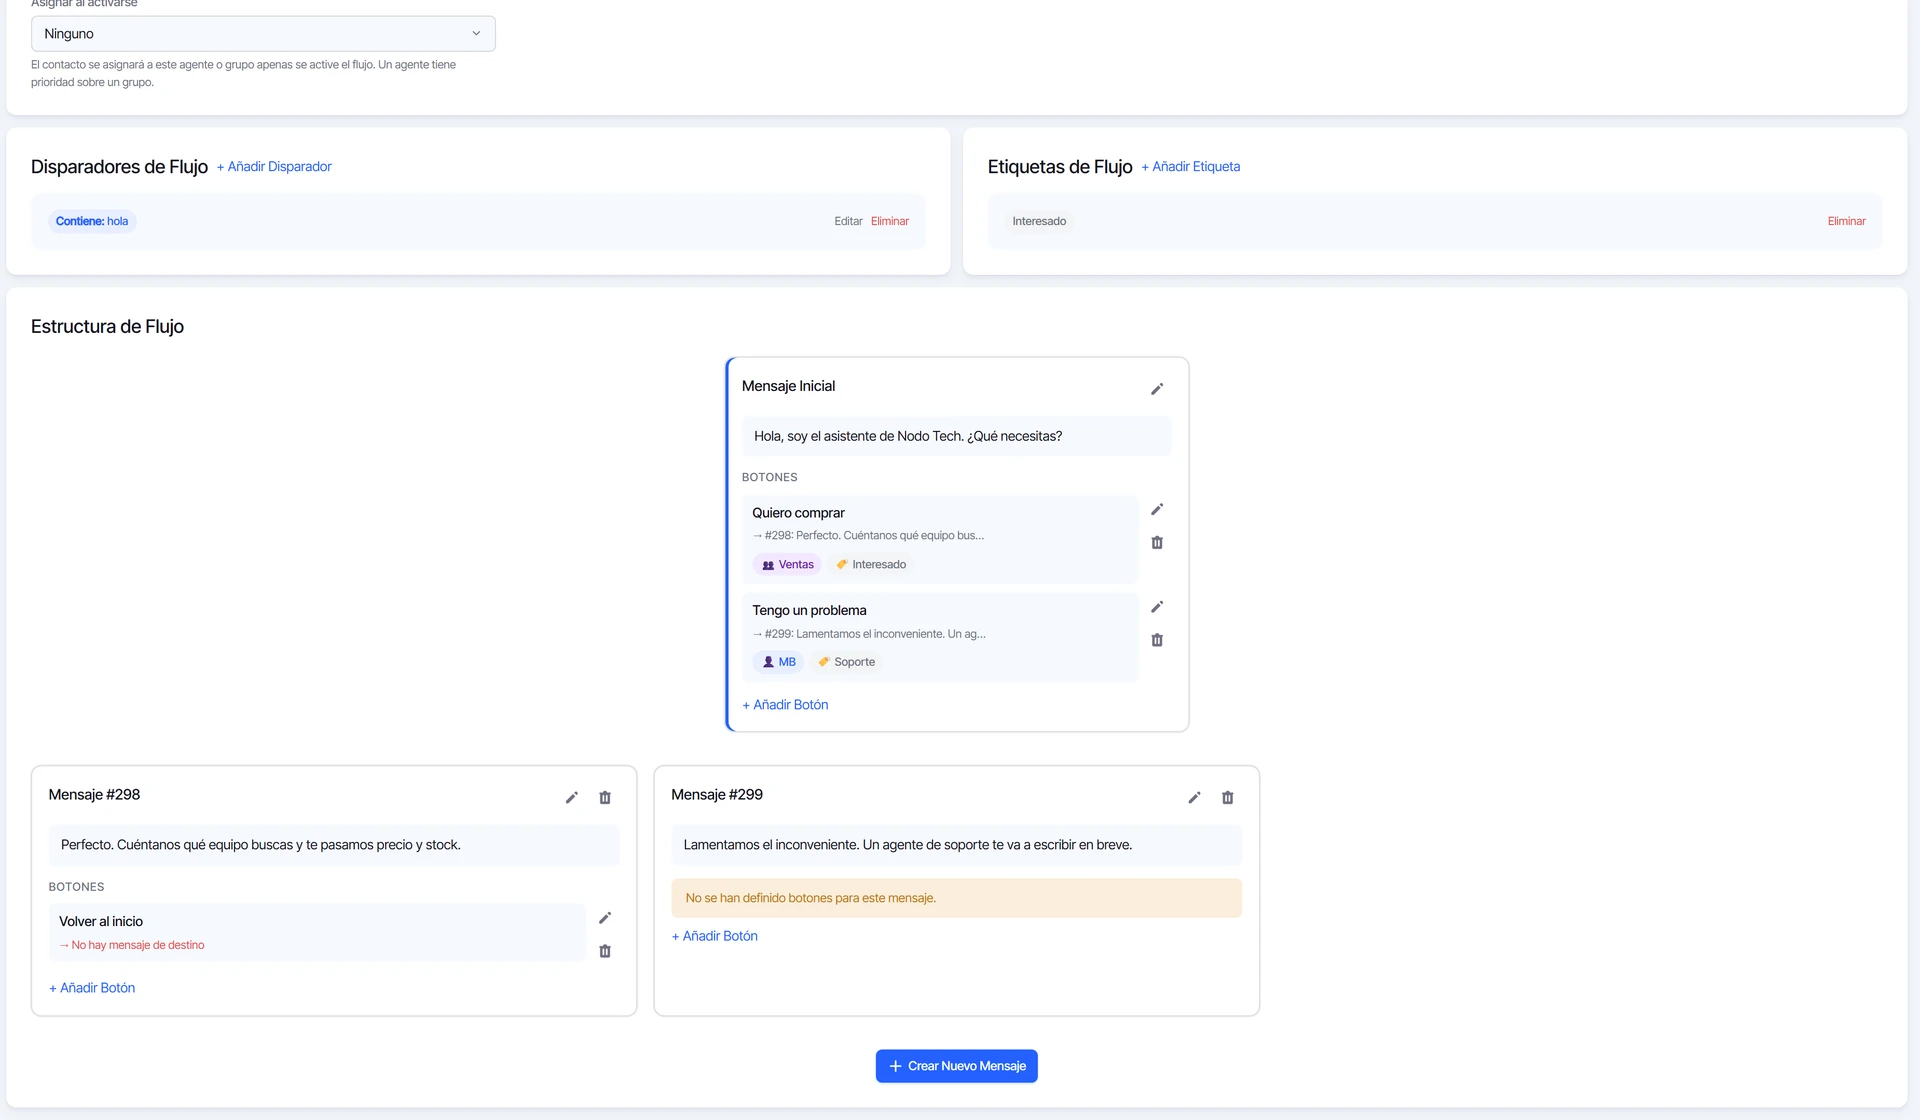The height and width of the screenshot is (1120, 1920).
Task: Select the 'Tengo un problema' button title
Action: click(809, 611)
